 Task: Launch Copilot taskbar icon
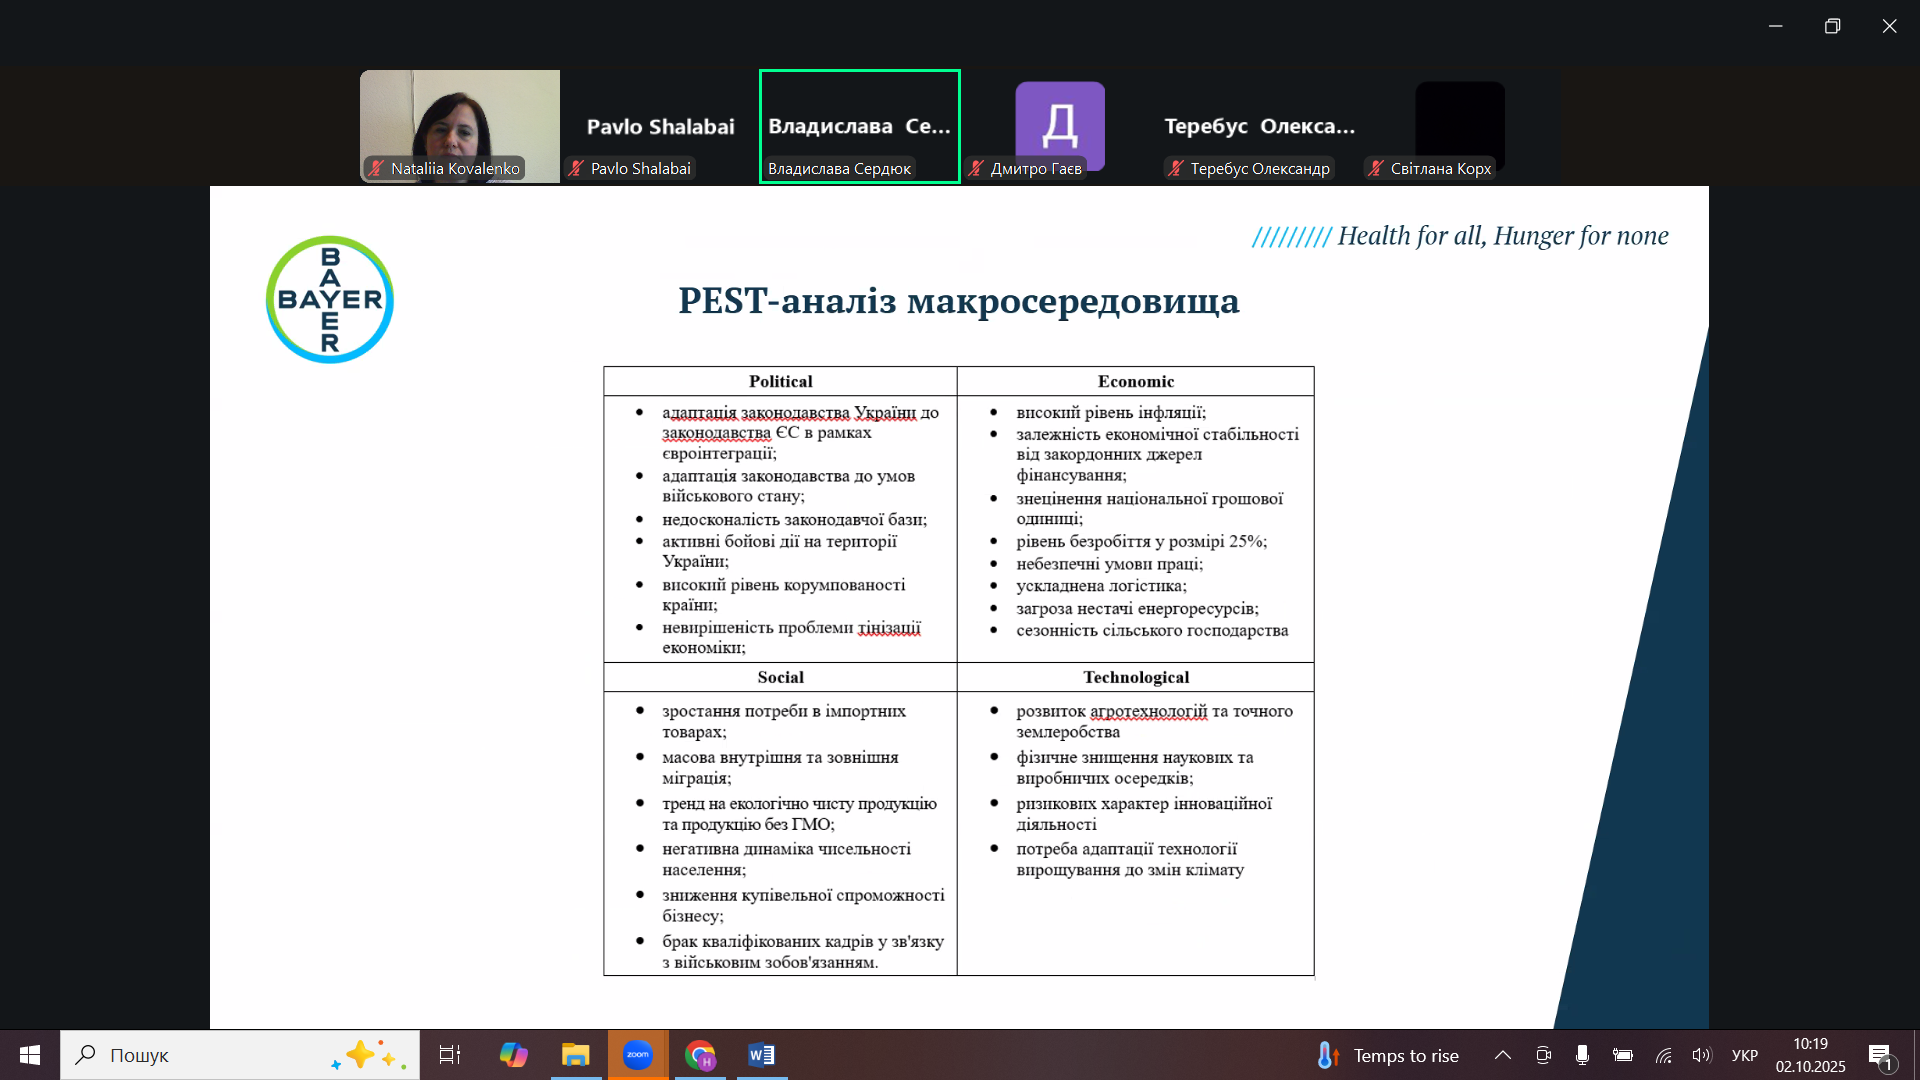point(513,1055)
